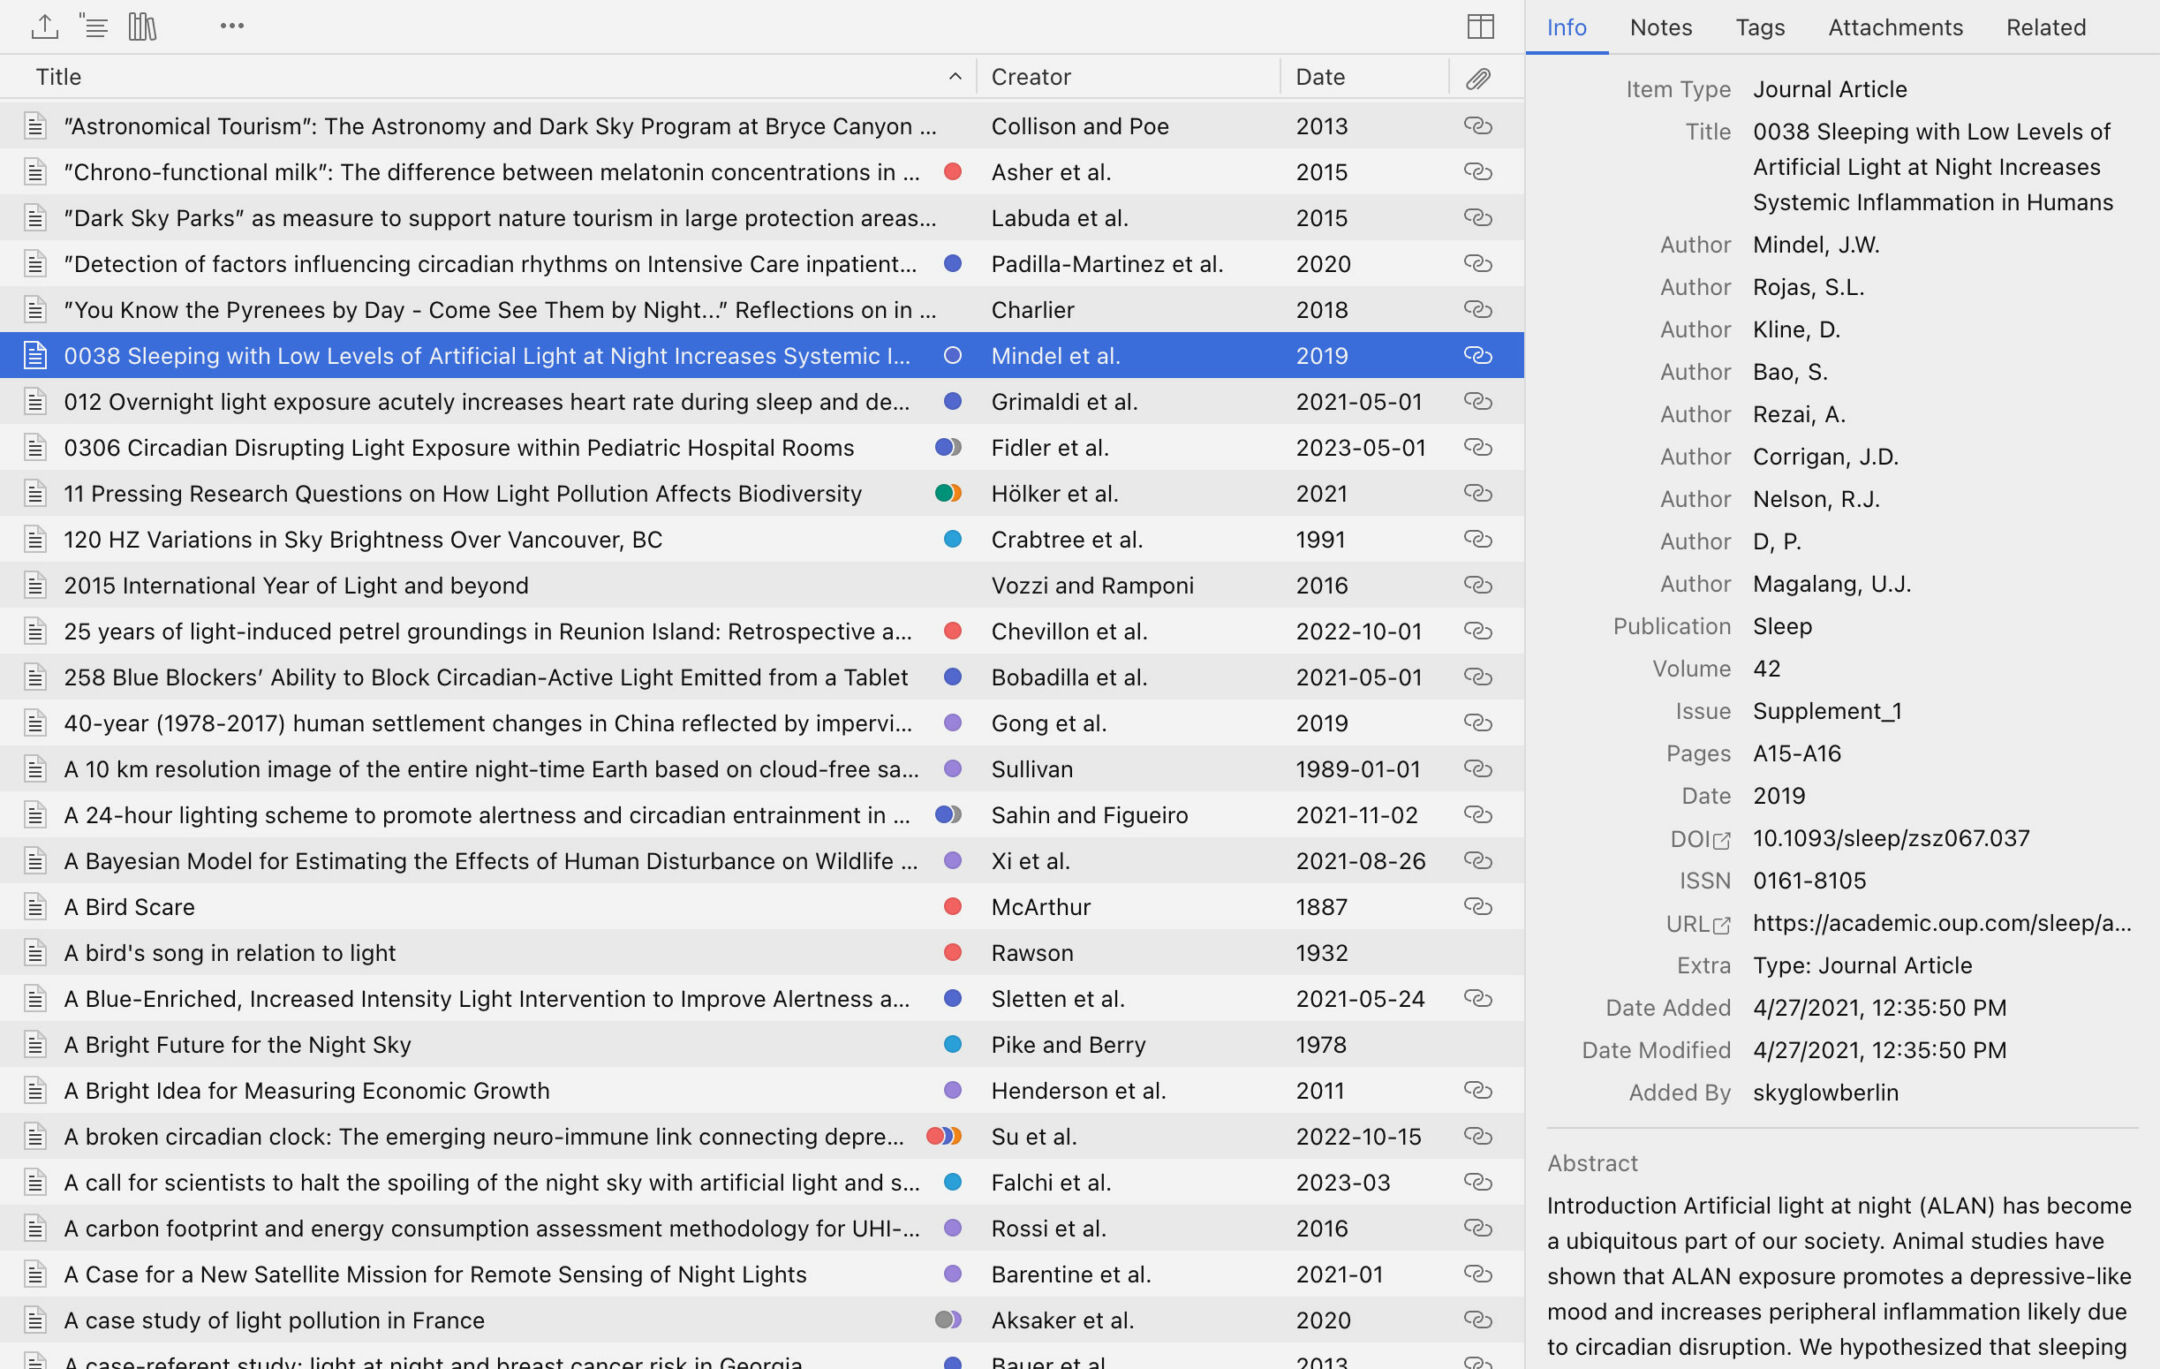
Task: Sort items by the Date column
Action: click(1320, 77)
